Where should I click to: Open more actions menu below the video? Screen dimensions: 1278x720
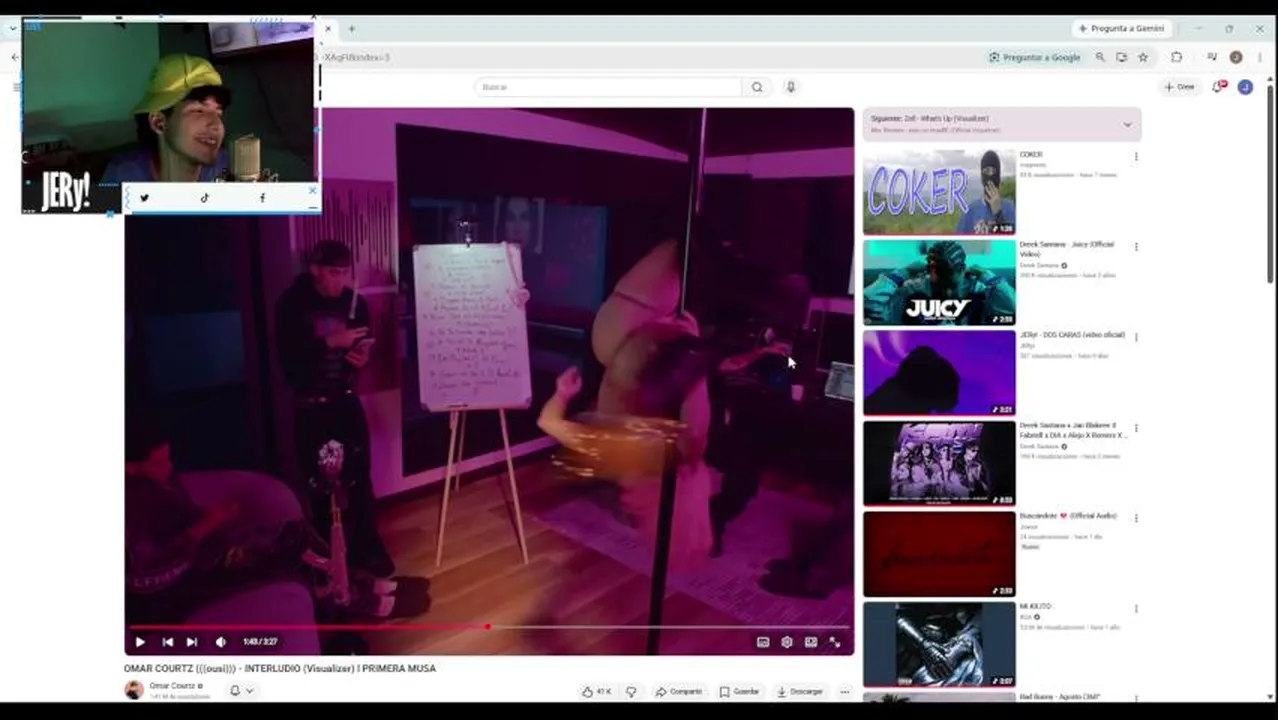[845, 691]
